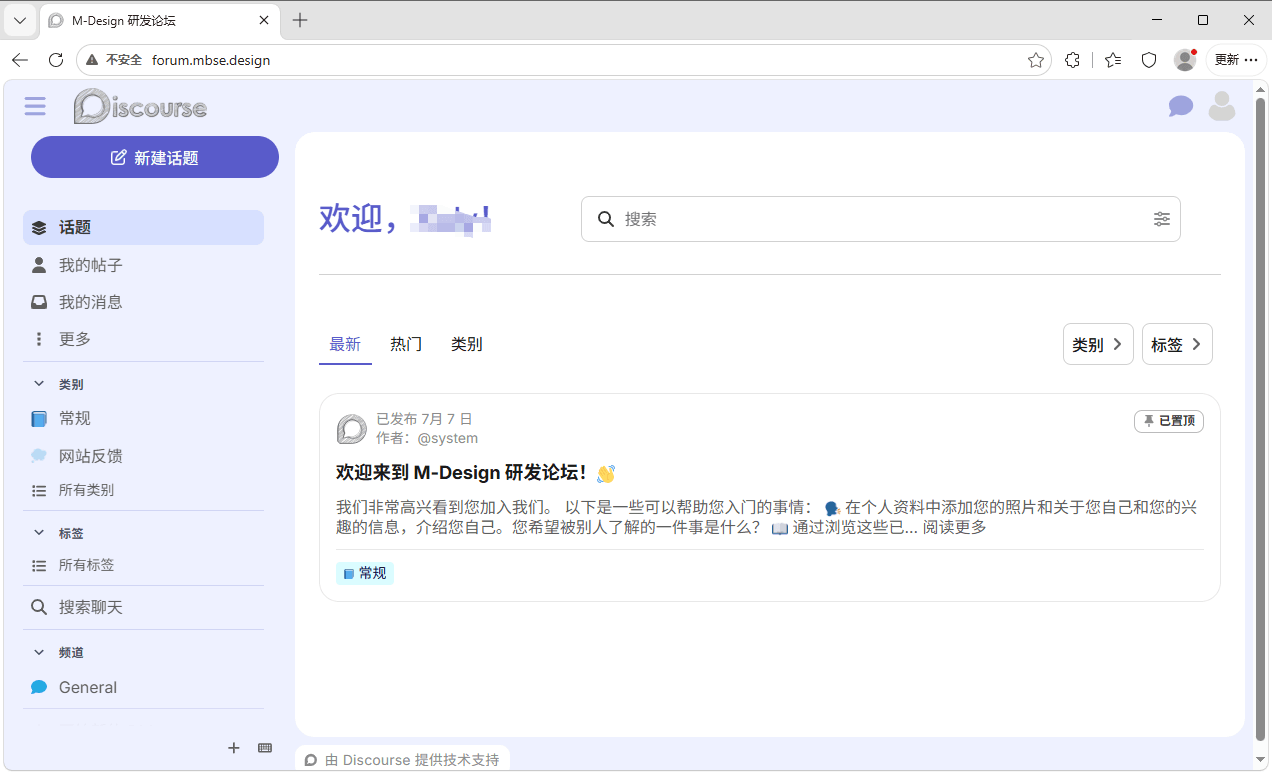Open a new browser tab

(300, 20)
